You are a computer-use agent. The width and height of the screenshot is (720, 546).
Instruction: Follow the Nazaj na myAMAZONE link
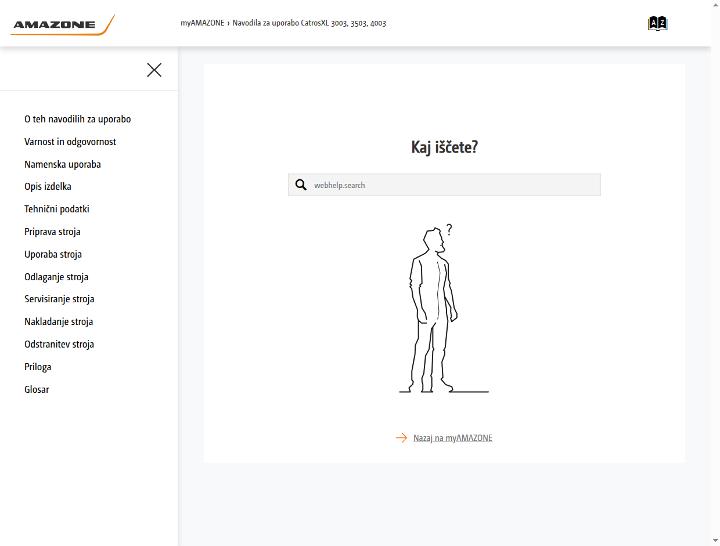(x=453, y=438)
